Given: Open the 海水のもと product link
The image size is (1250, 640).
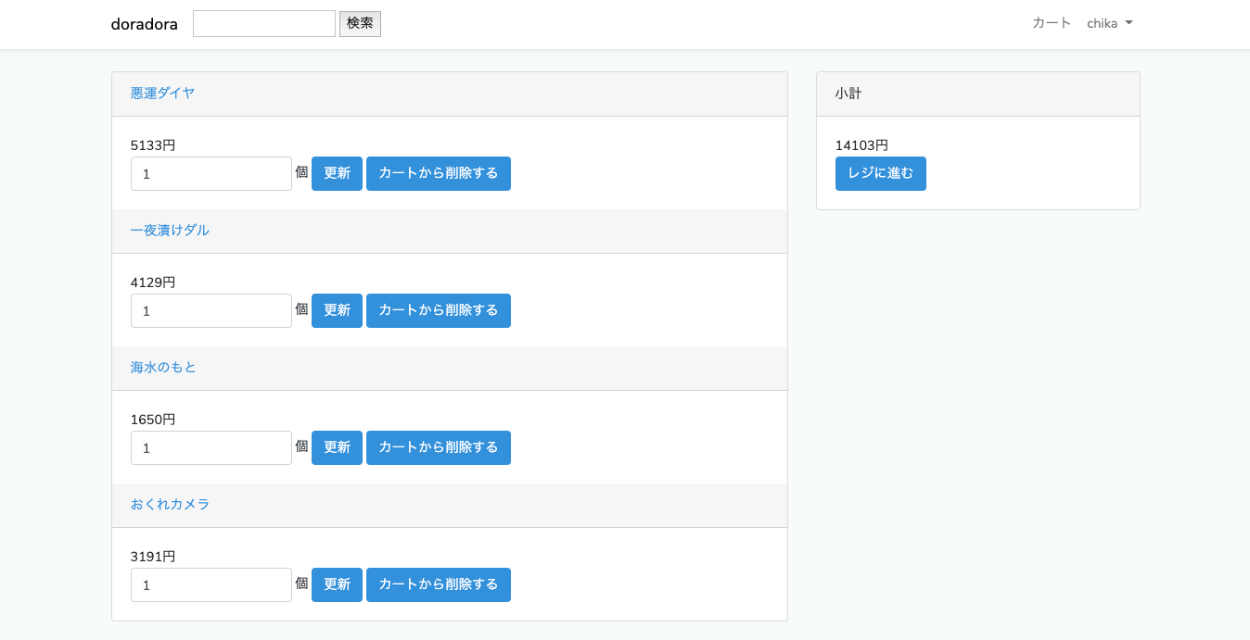Looking at the screenshot, I should point(163,367).
